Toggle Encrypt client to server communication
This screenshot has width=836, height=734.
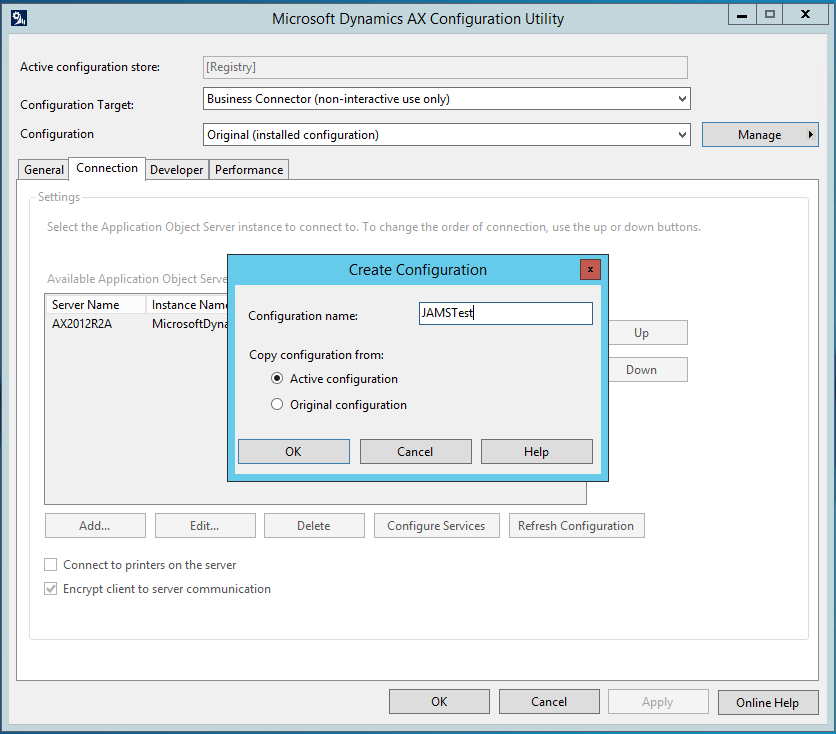coord(51,589)
